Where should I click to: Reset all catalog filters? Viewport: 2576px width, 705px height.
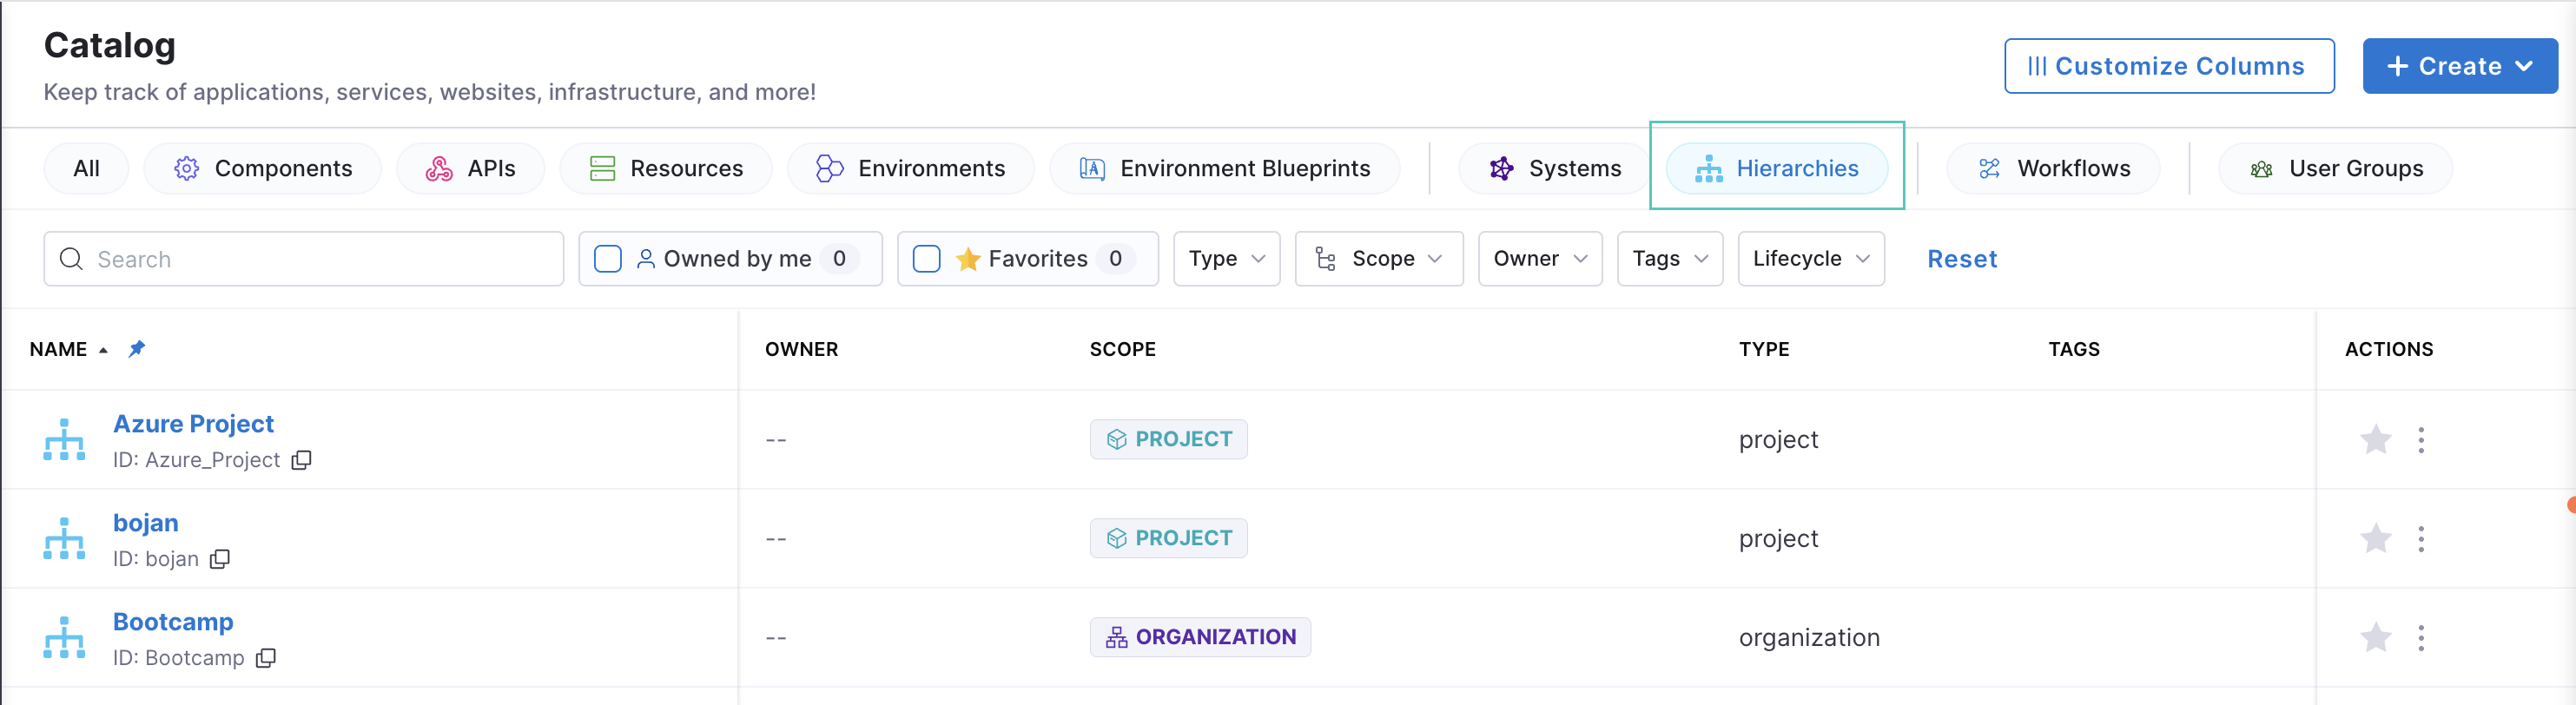point(1961,259)
